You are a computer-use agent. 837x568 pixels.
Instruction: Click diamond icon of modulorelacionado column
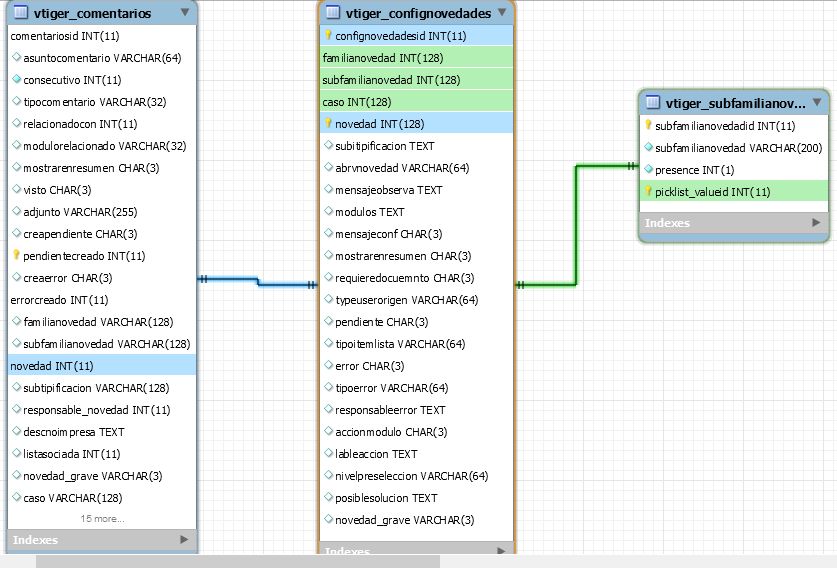coord(17,145)
